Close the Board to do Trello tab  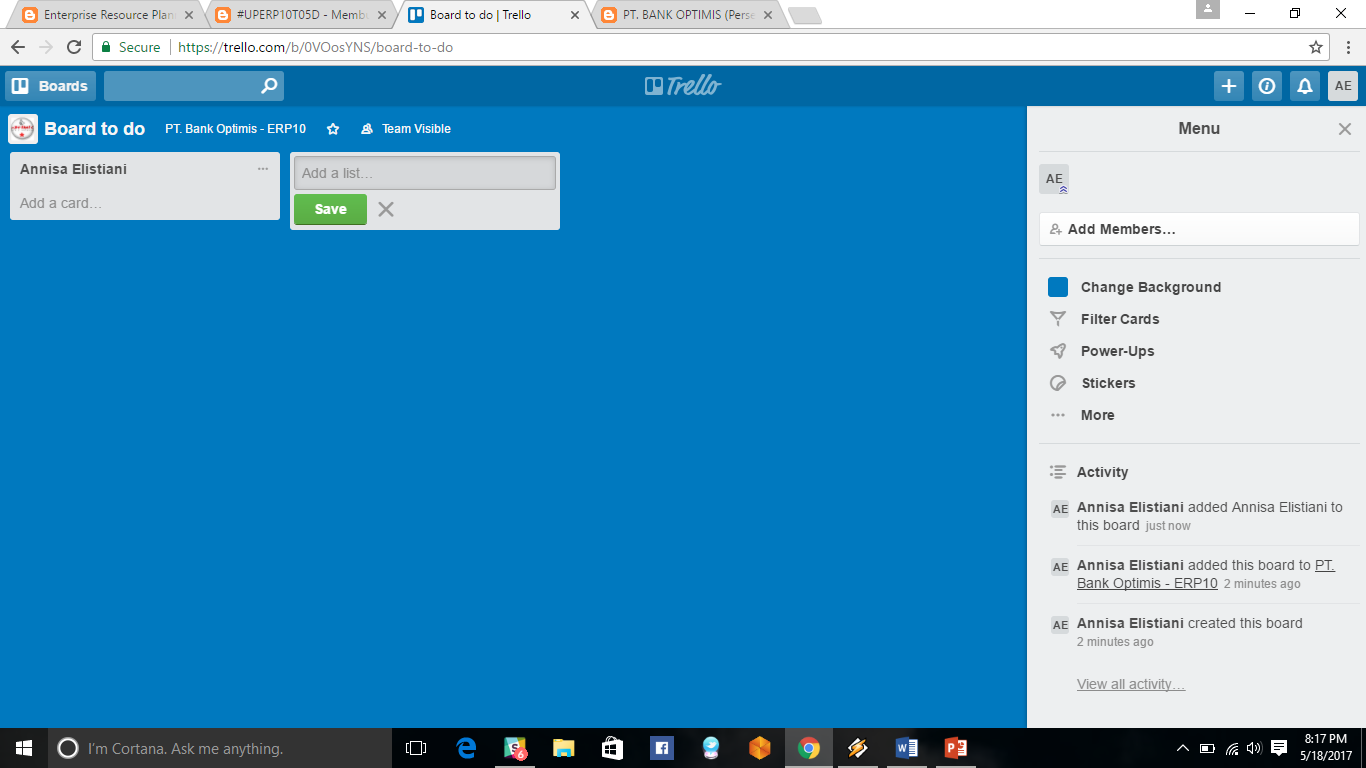(574, 15)
